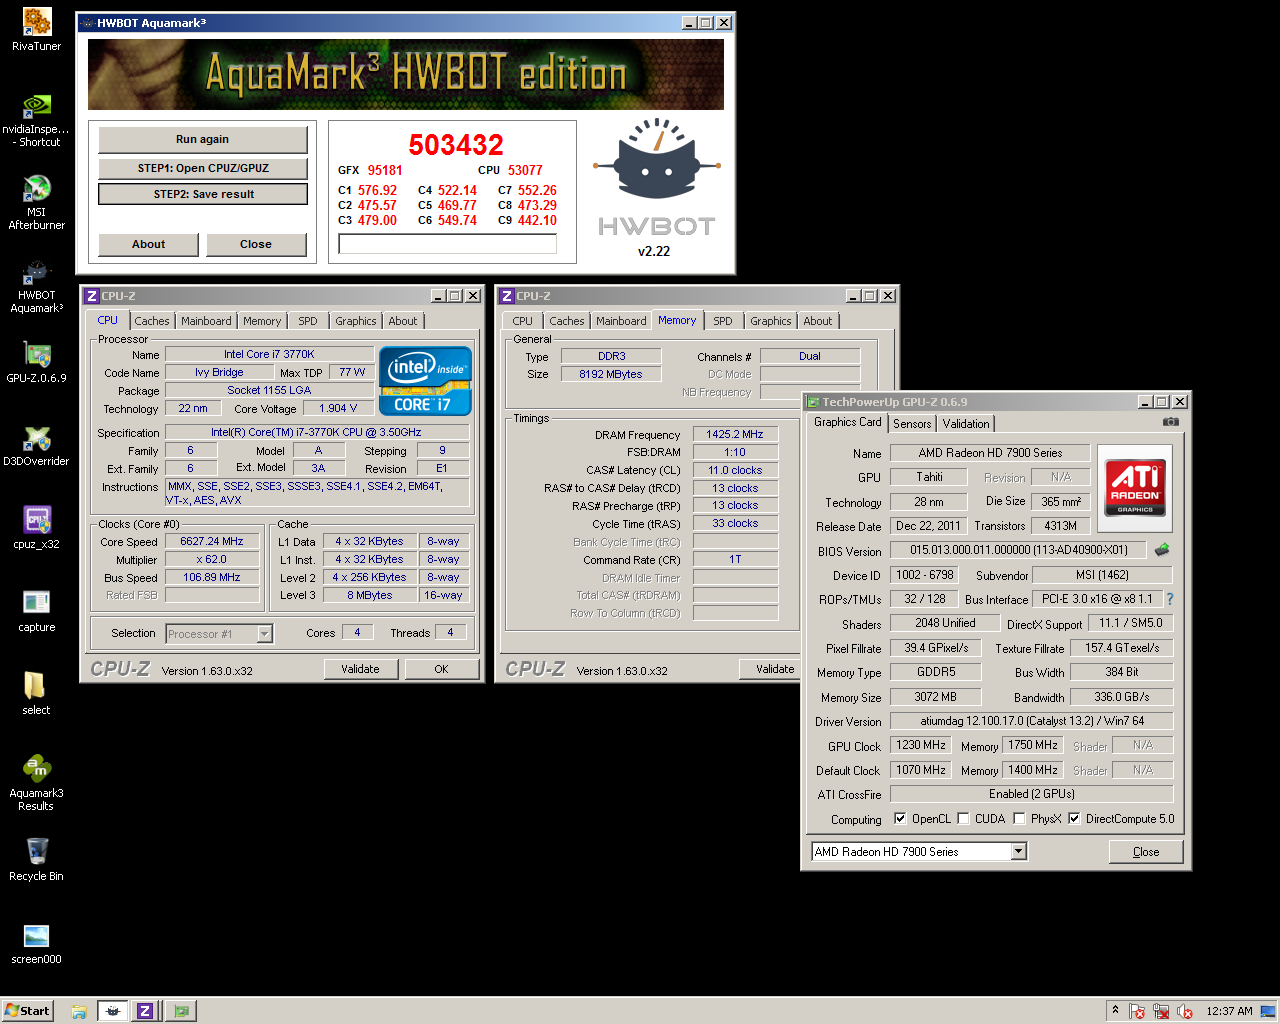Image resolution: width=1280 pixels, height=1024 pixels.
Task: Click the GPU-Z BIOS save chip icon
Action: pyautogui.click(x=1162, y=550)
